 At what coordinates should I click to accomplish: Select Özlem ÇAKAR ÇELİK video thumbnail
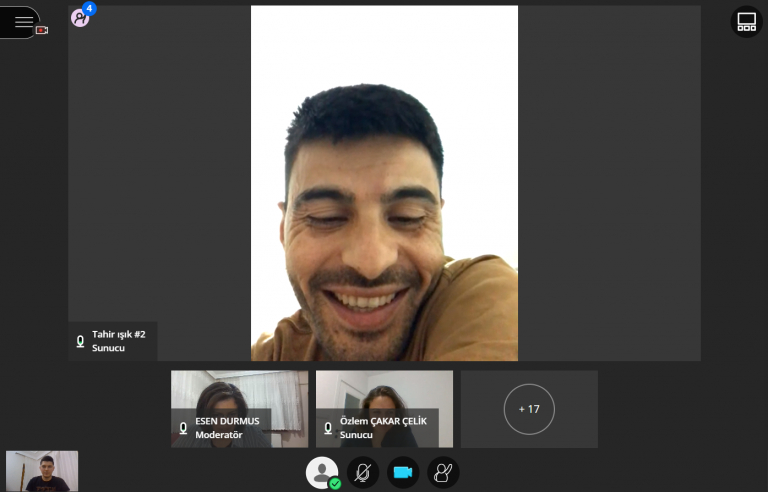pyautogui.click(x=384, y=409)
